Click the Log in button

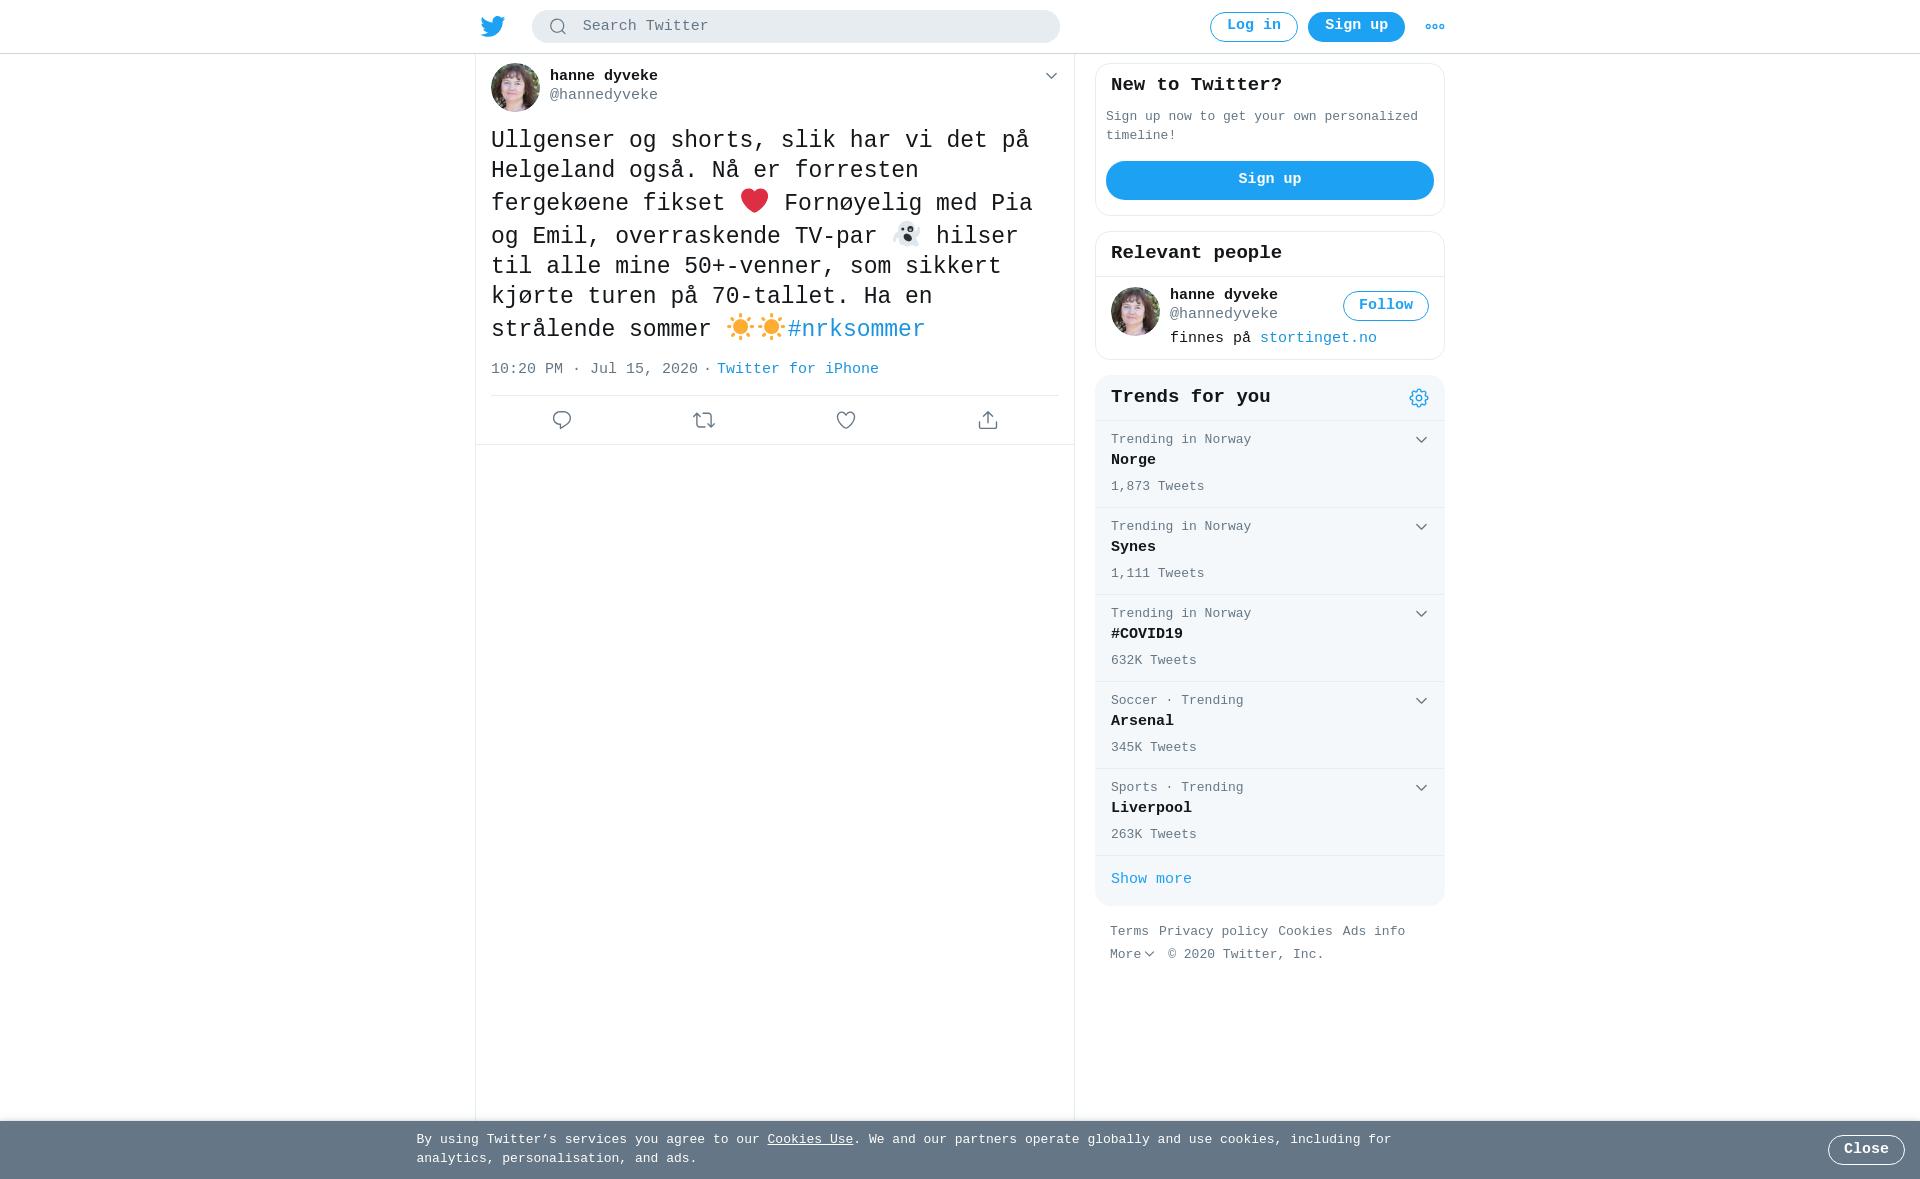[1254, 27]
